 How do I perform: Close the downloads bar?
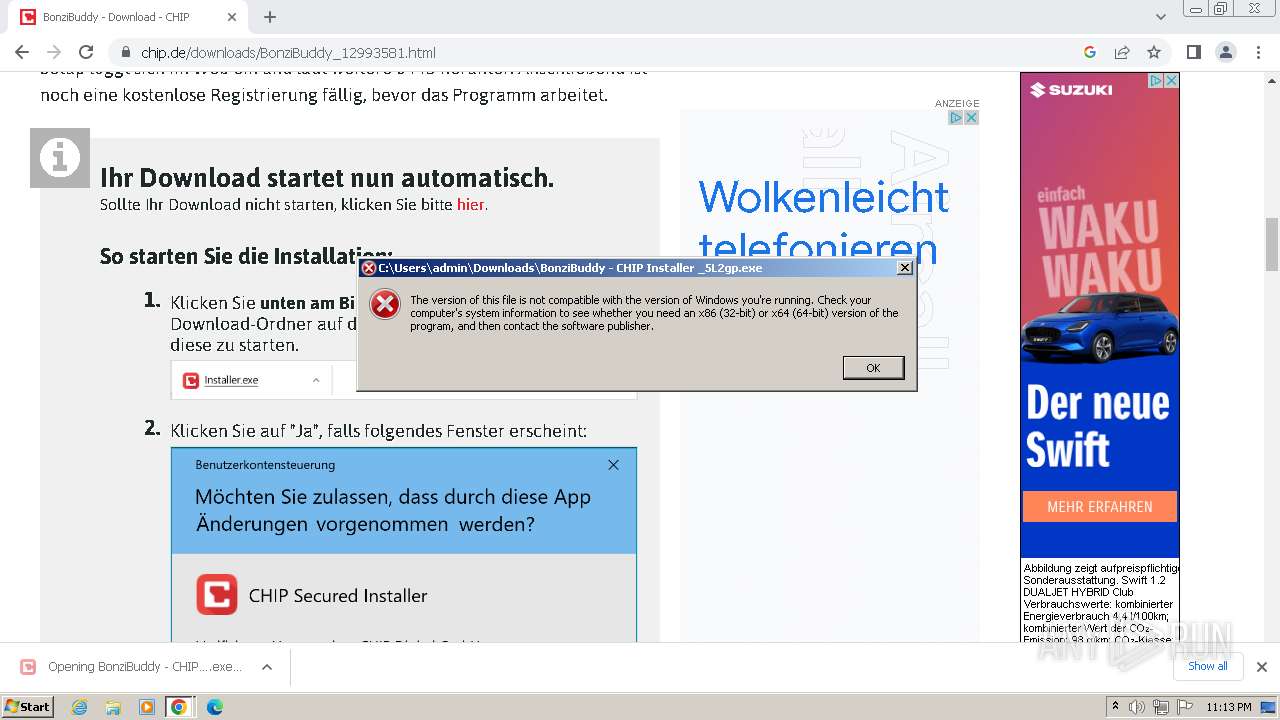click(x=1262, y=667)
